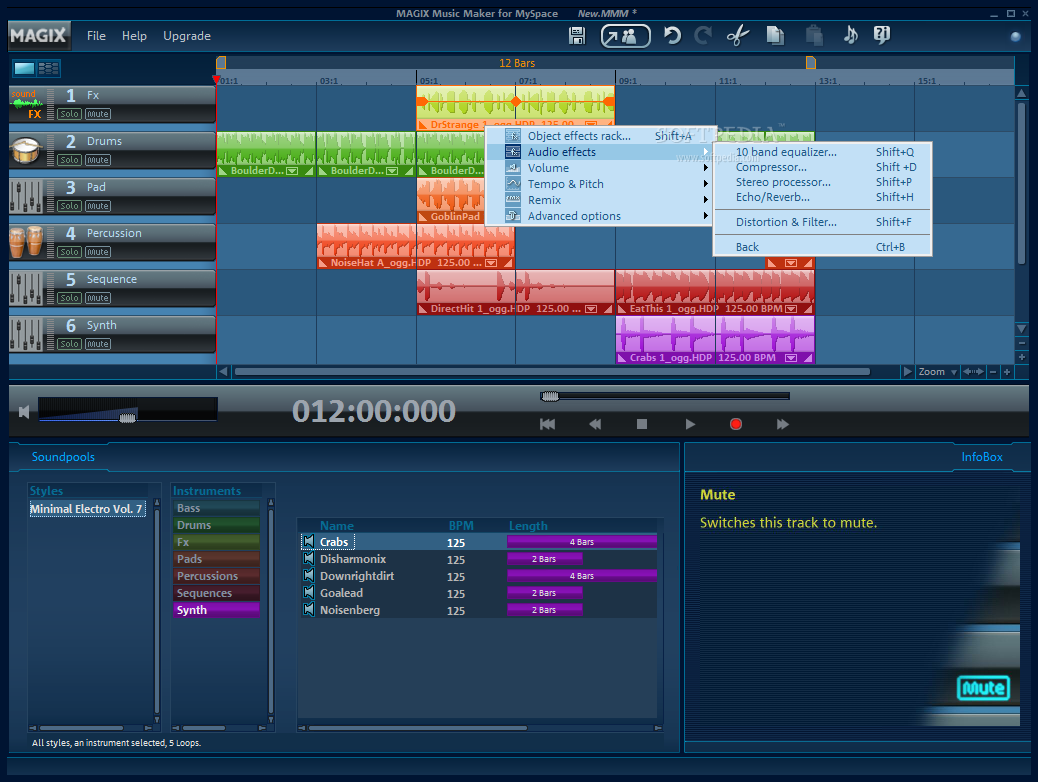
Task: Stop playback
Action: click(x=641, y=424)
